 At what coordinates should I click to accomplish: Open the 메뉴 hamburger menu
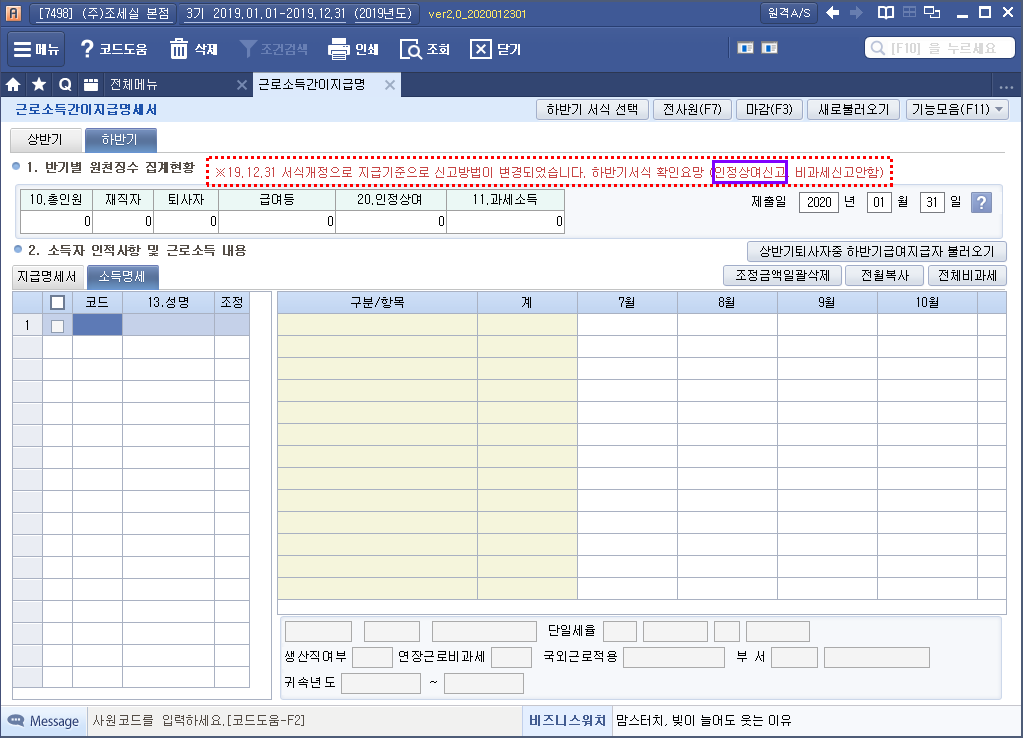tap(36, 49)
